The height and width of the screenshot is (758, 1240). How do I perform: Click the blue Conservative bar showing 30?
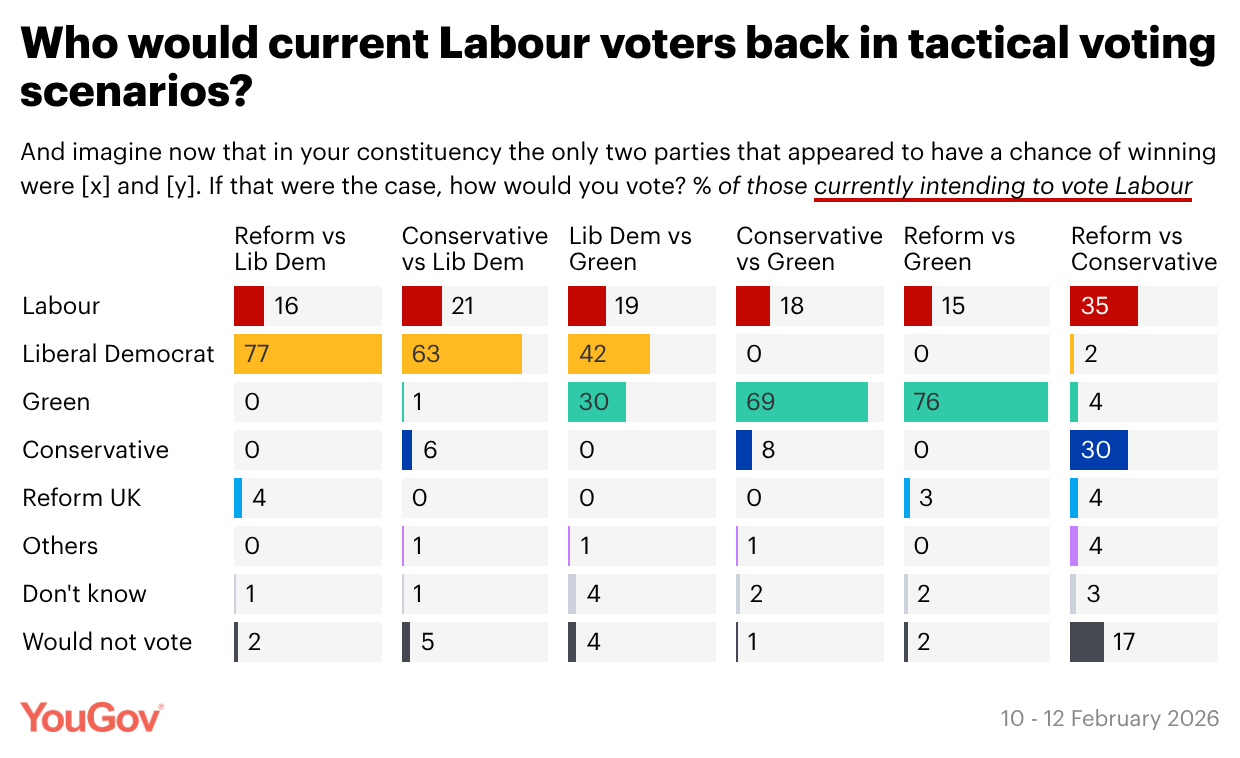1099,450
